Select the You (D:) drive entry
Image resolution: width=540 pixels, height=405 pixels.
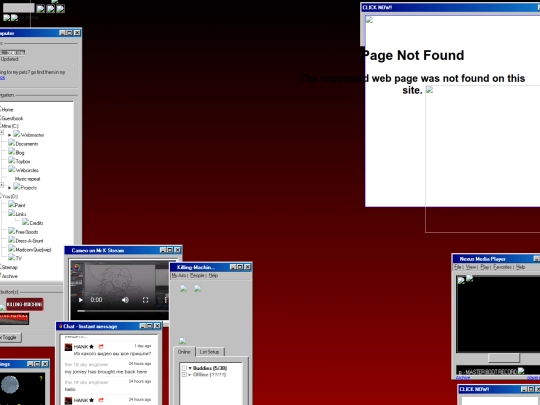tap(9, 196)
